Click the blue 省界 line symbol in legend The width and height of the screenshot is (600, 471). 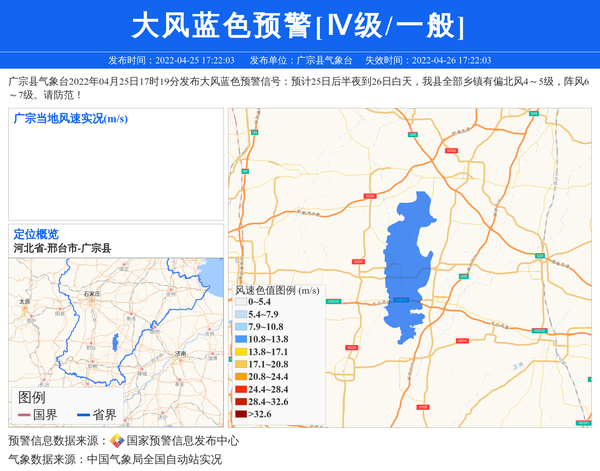coord(83,414)
